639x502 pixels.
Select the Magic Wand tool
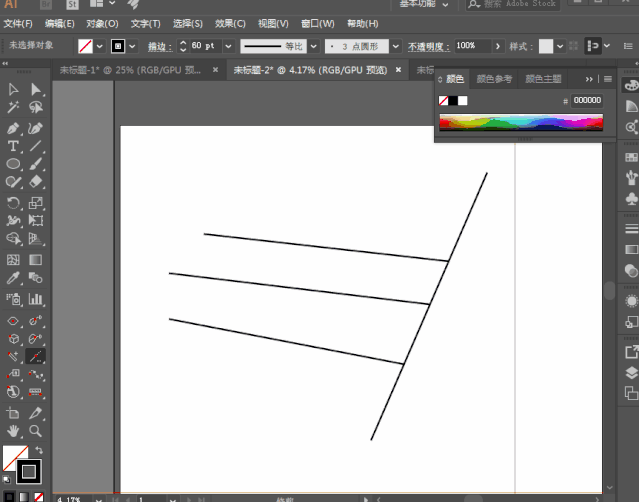[13, 107]
